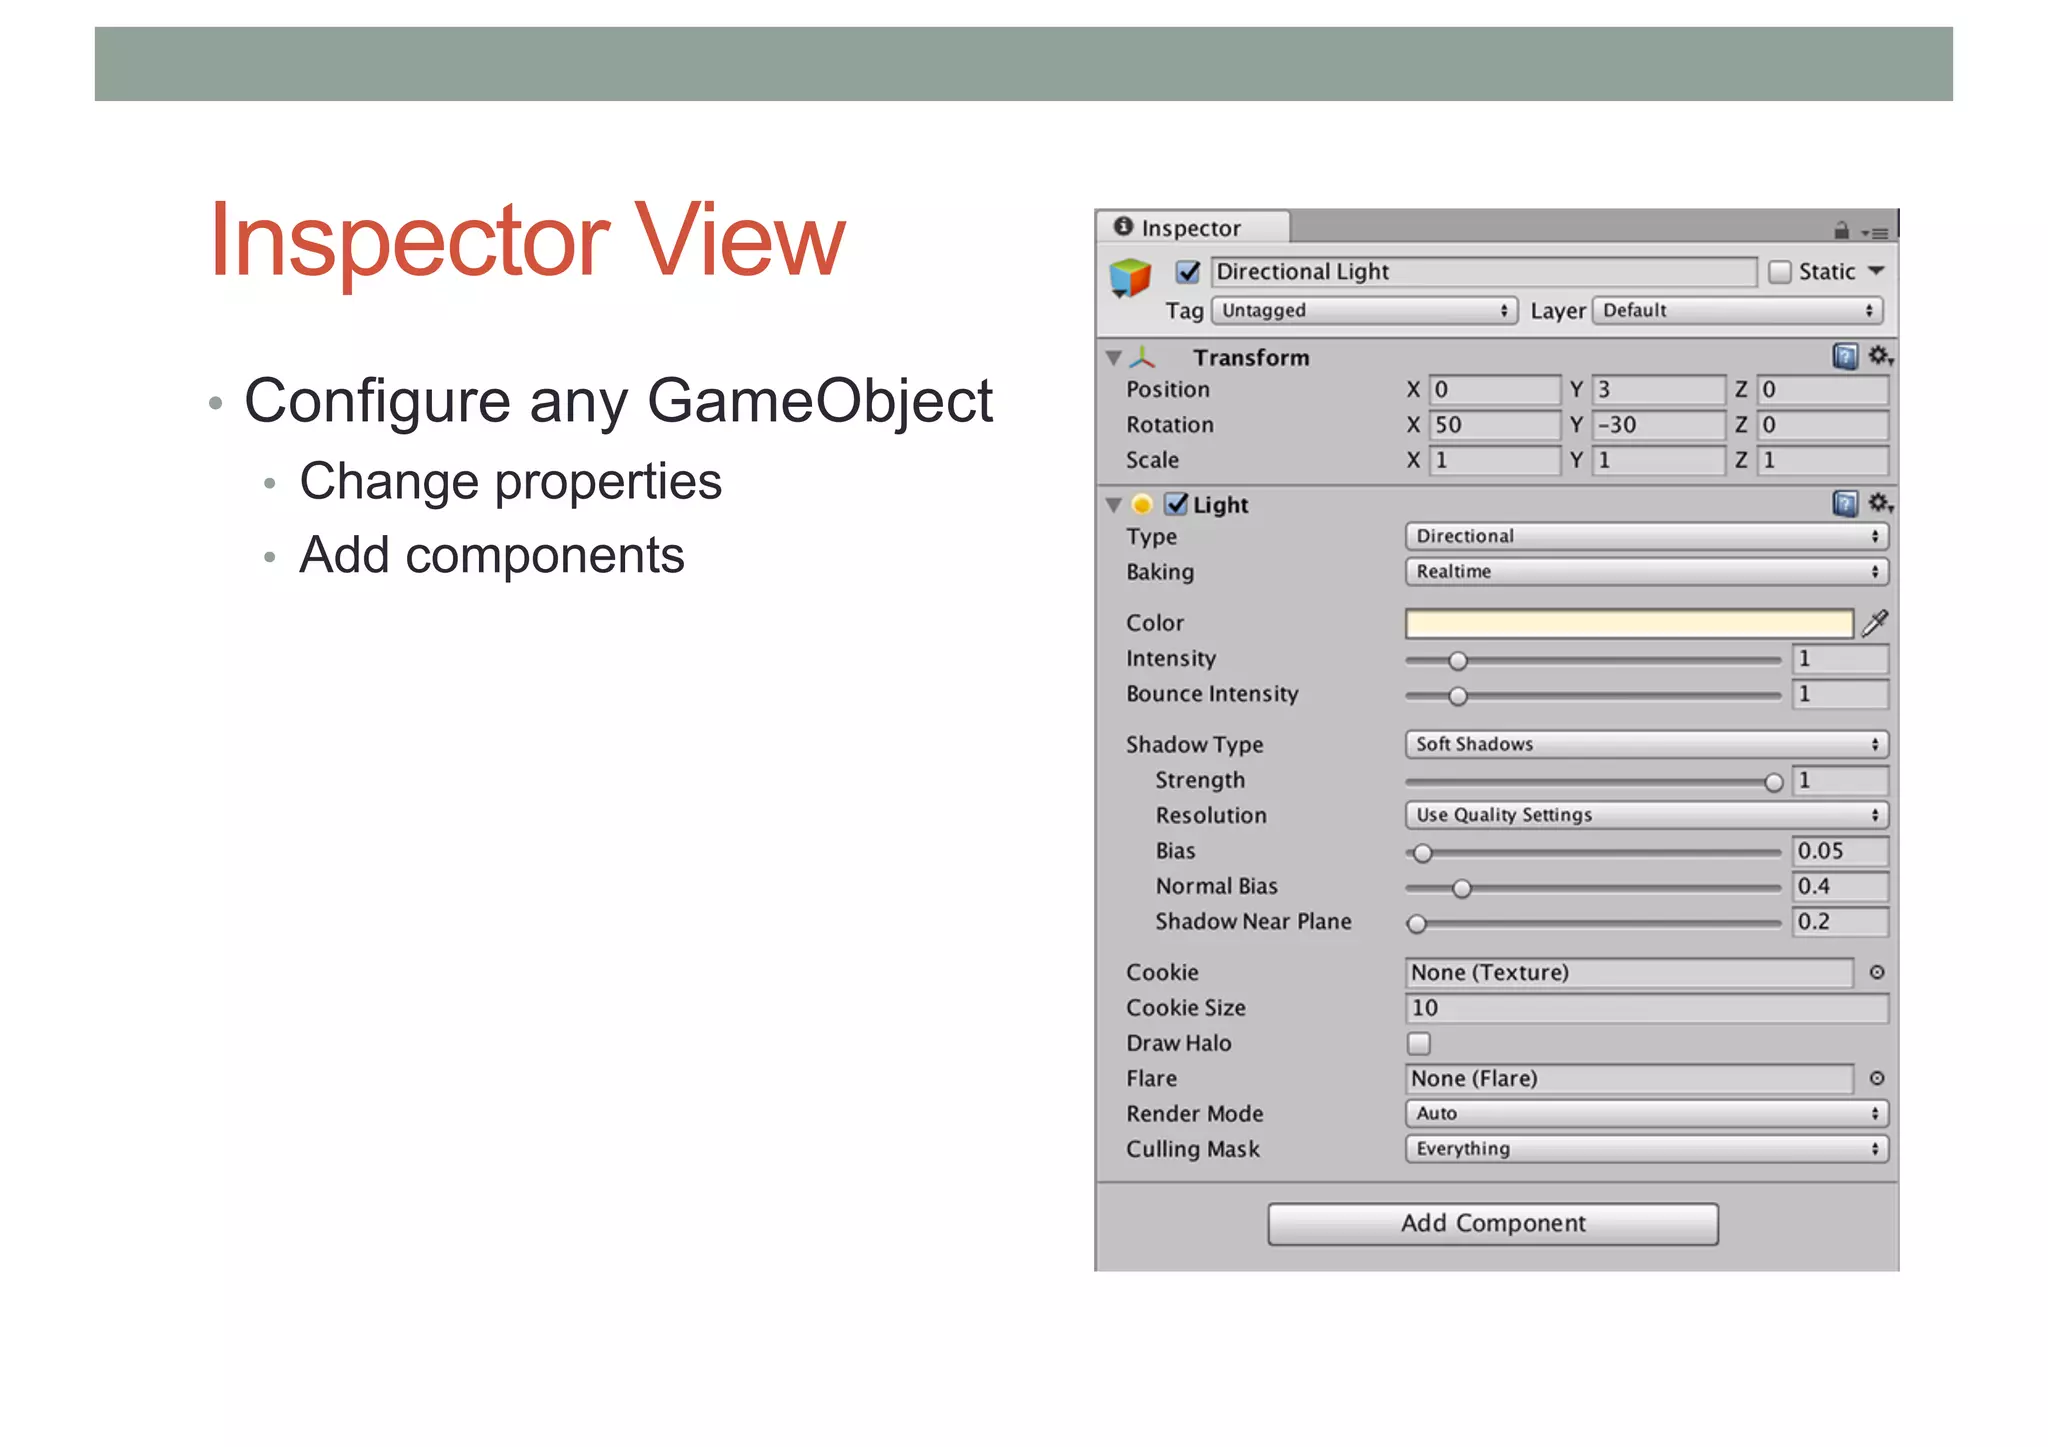Screen dimensions: 2048x1447
Task: Click the Intensity slider handle
Action: (x=1458, y=660)
